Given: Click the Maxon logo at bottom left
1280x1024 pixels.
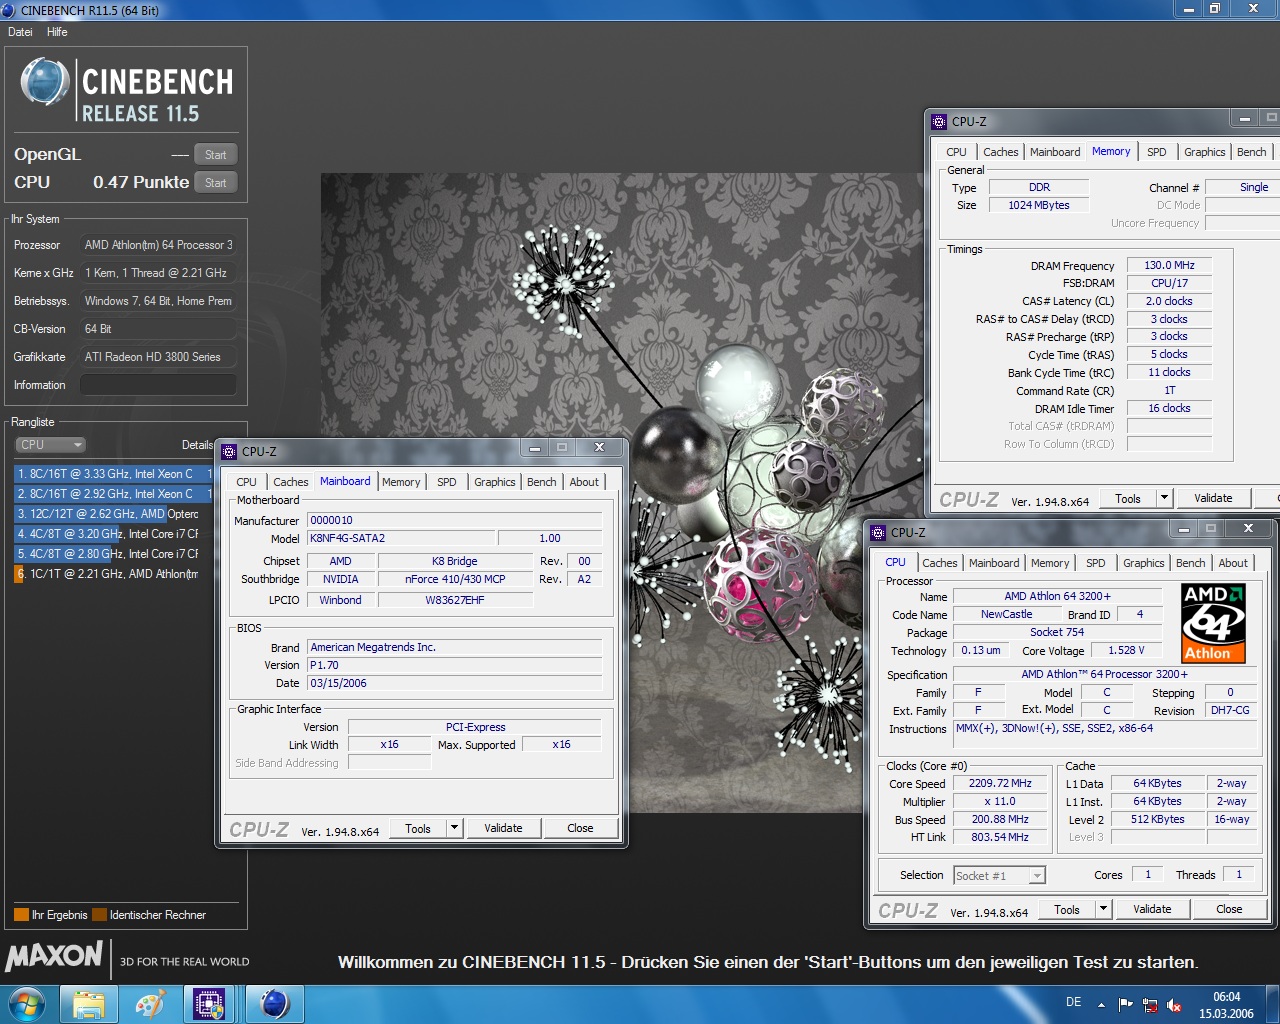Looking at the screenshot, I should [54, 956].
